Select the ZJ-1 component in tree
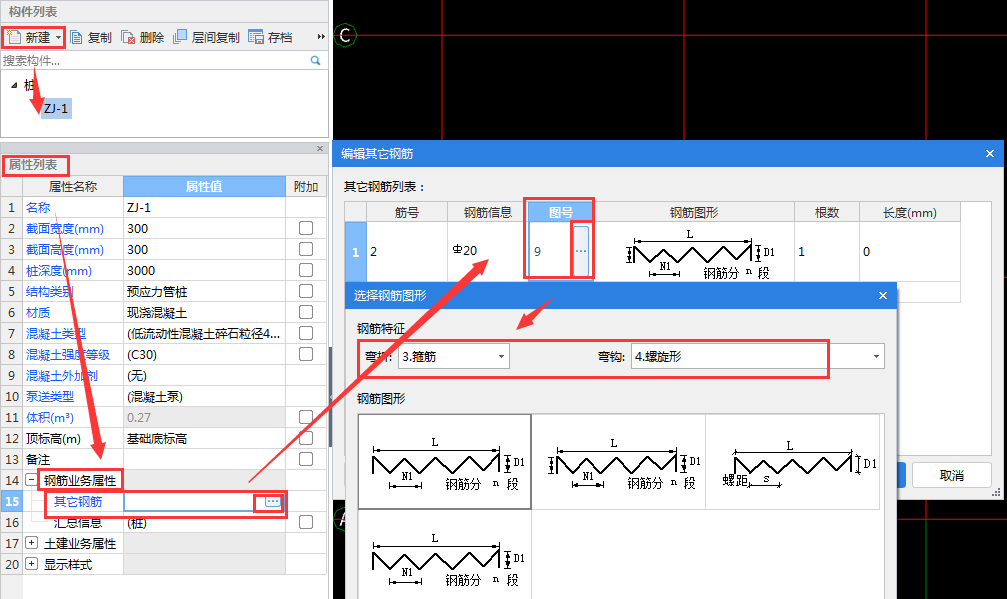 [56, 109]
